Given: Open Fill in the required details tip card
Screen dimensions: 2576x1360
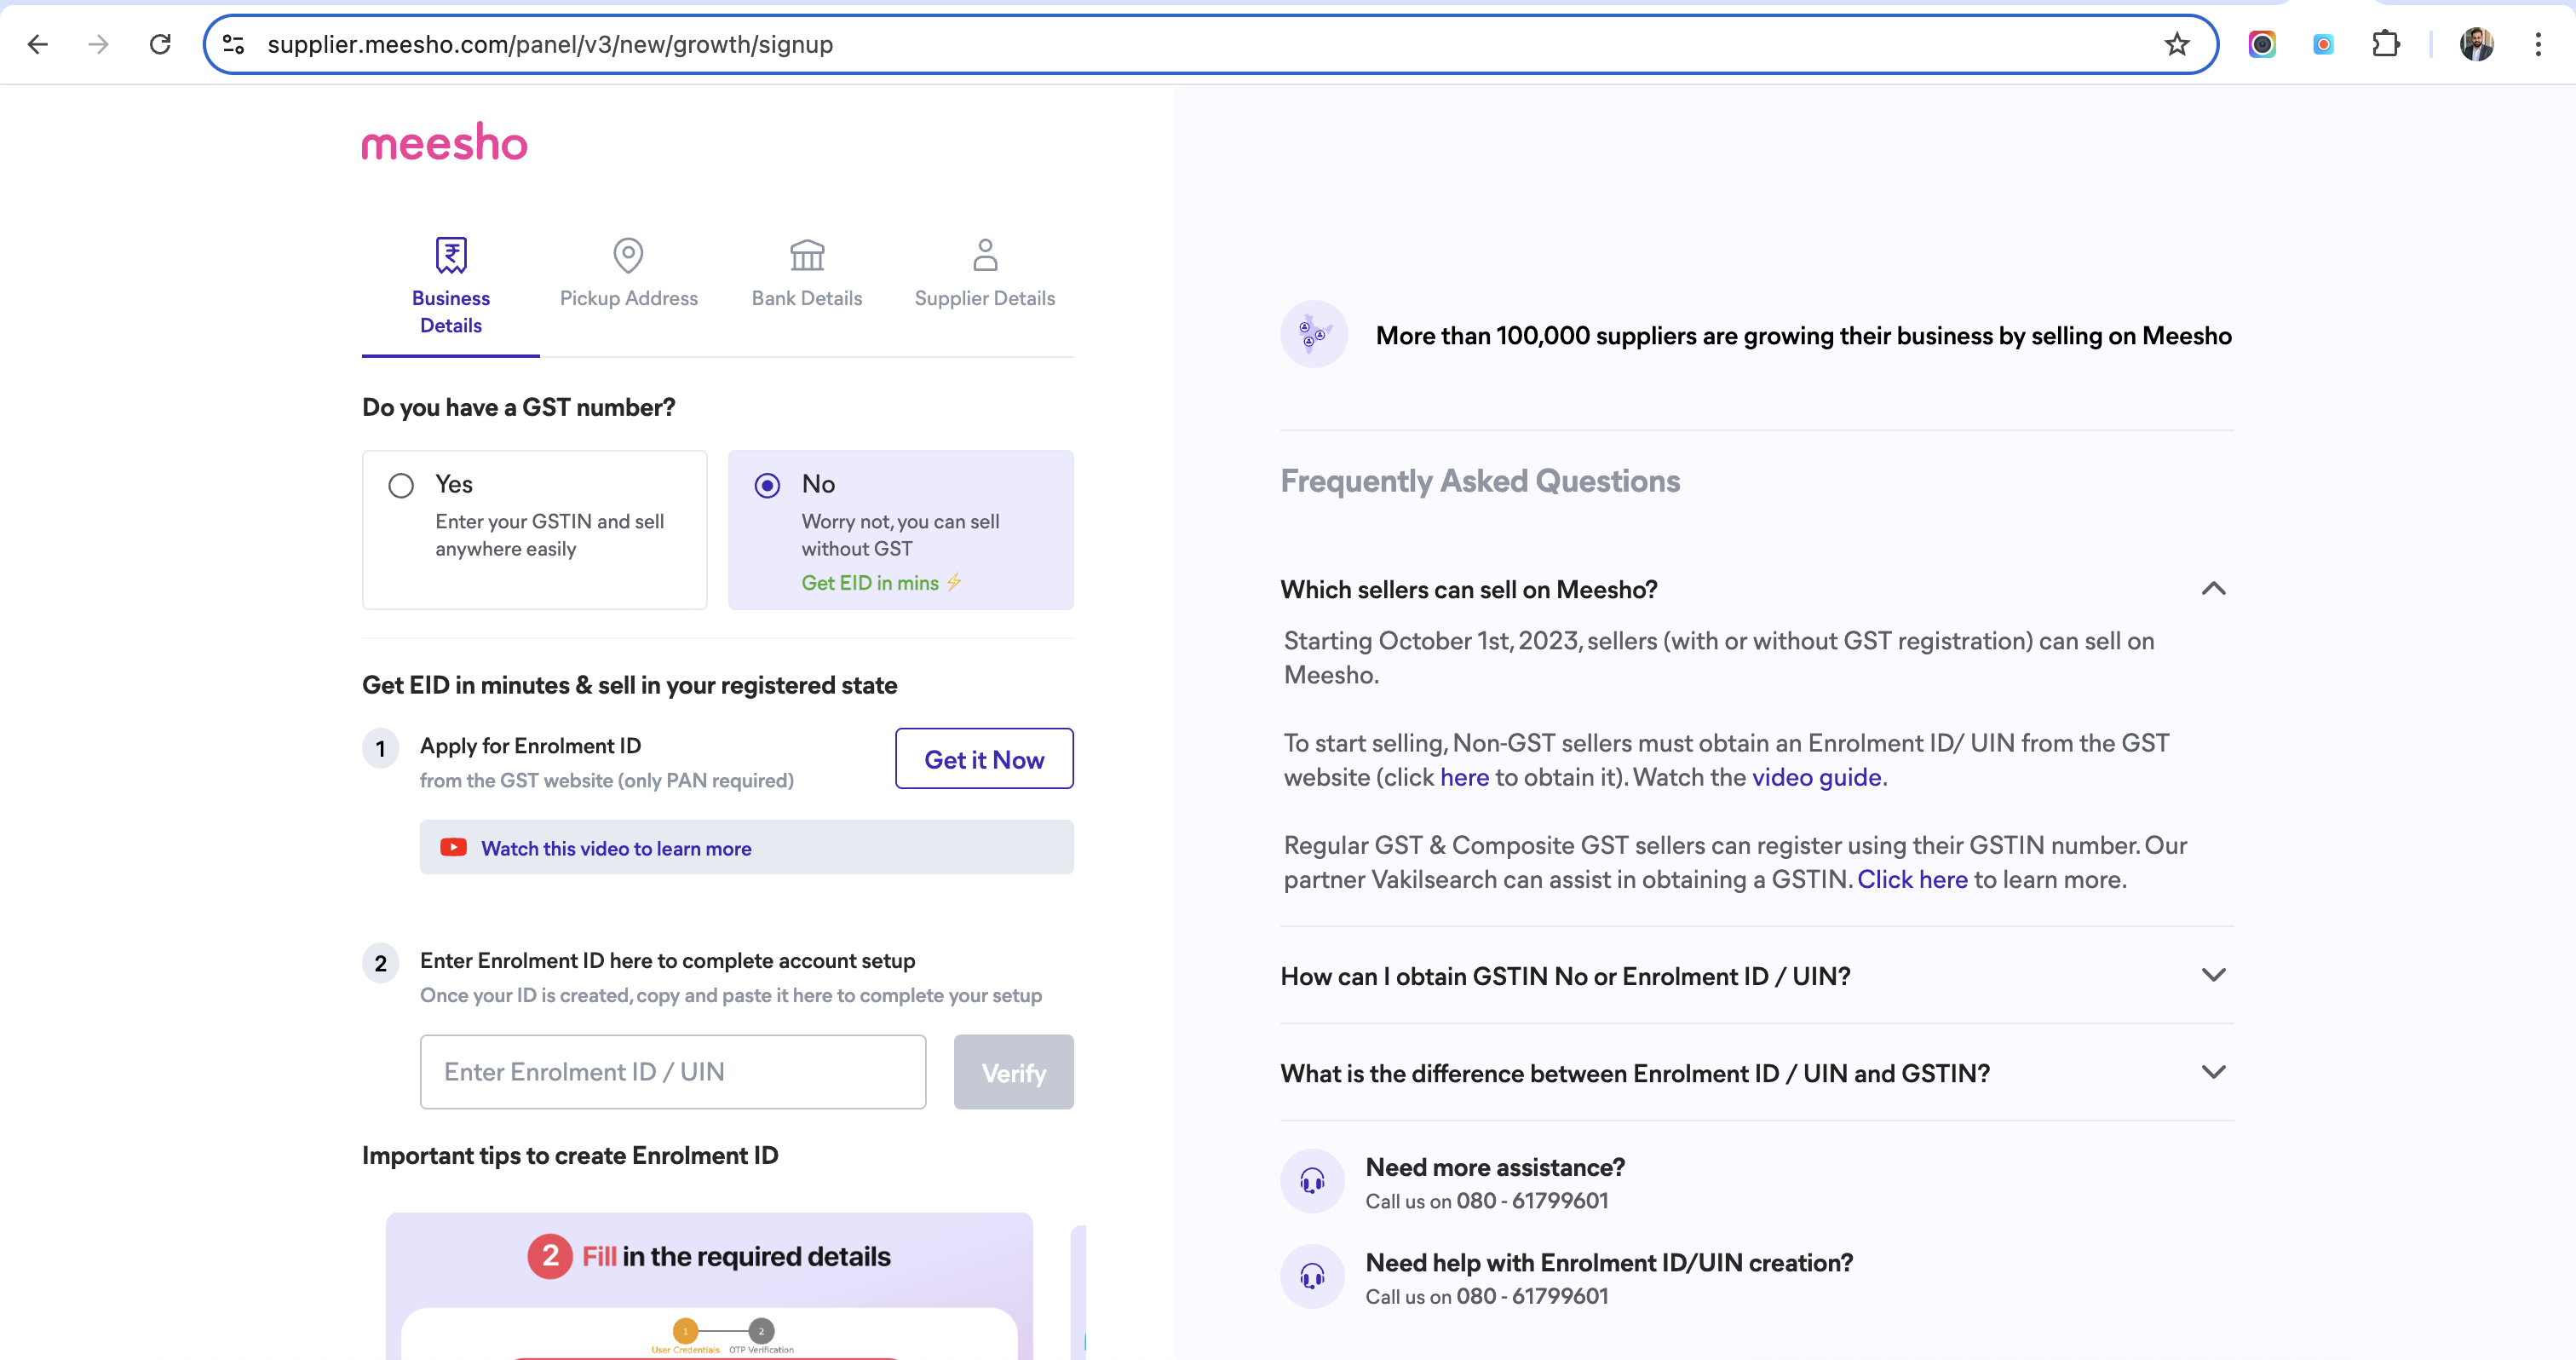Looking at the screenshot, I should click(709, 1286).
